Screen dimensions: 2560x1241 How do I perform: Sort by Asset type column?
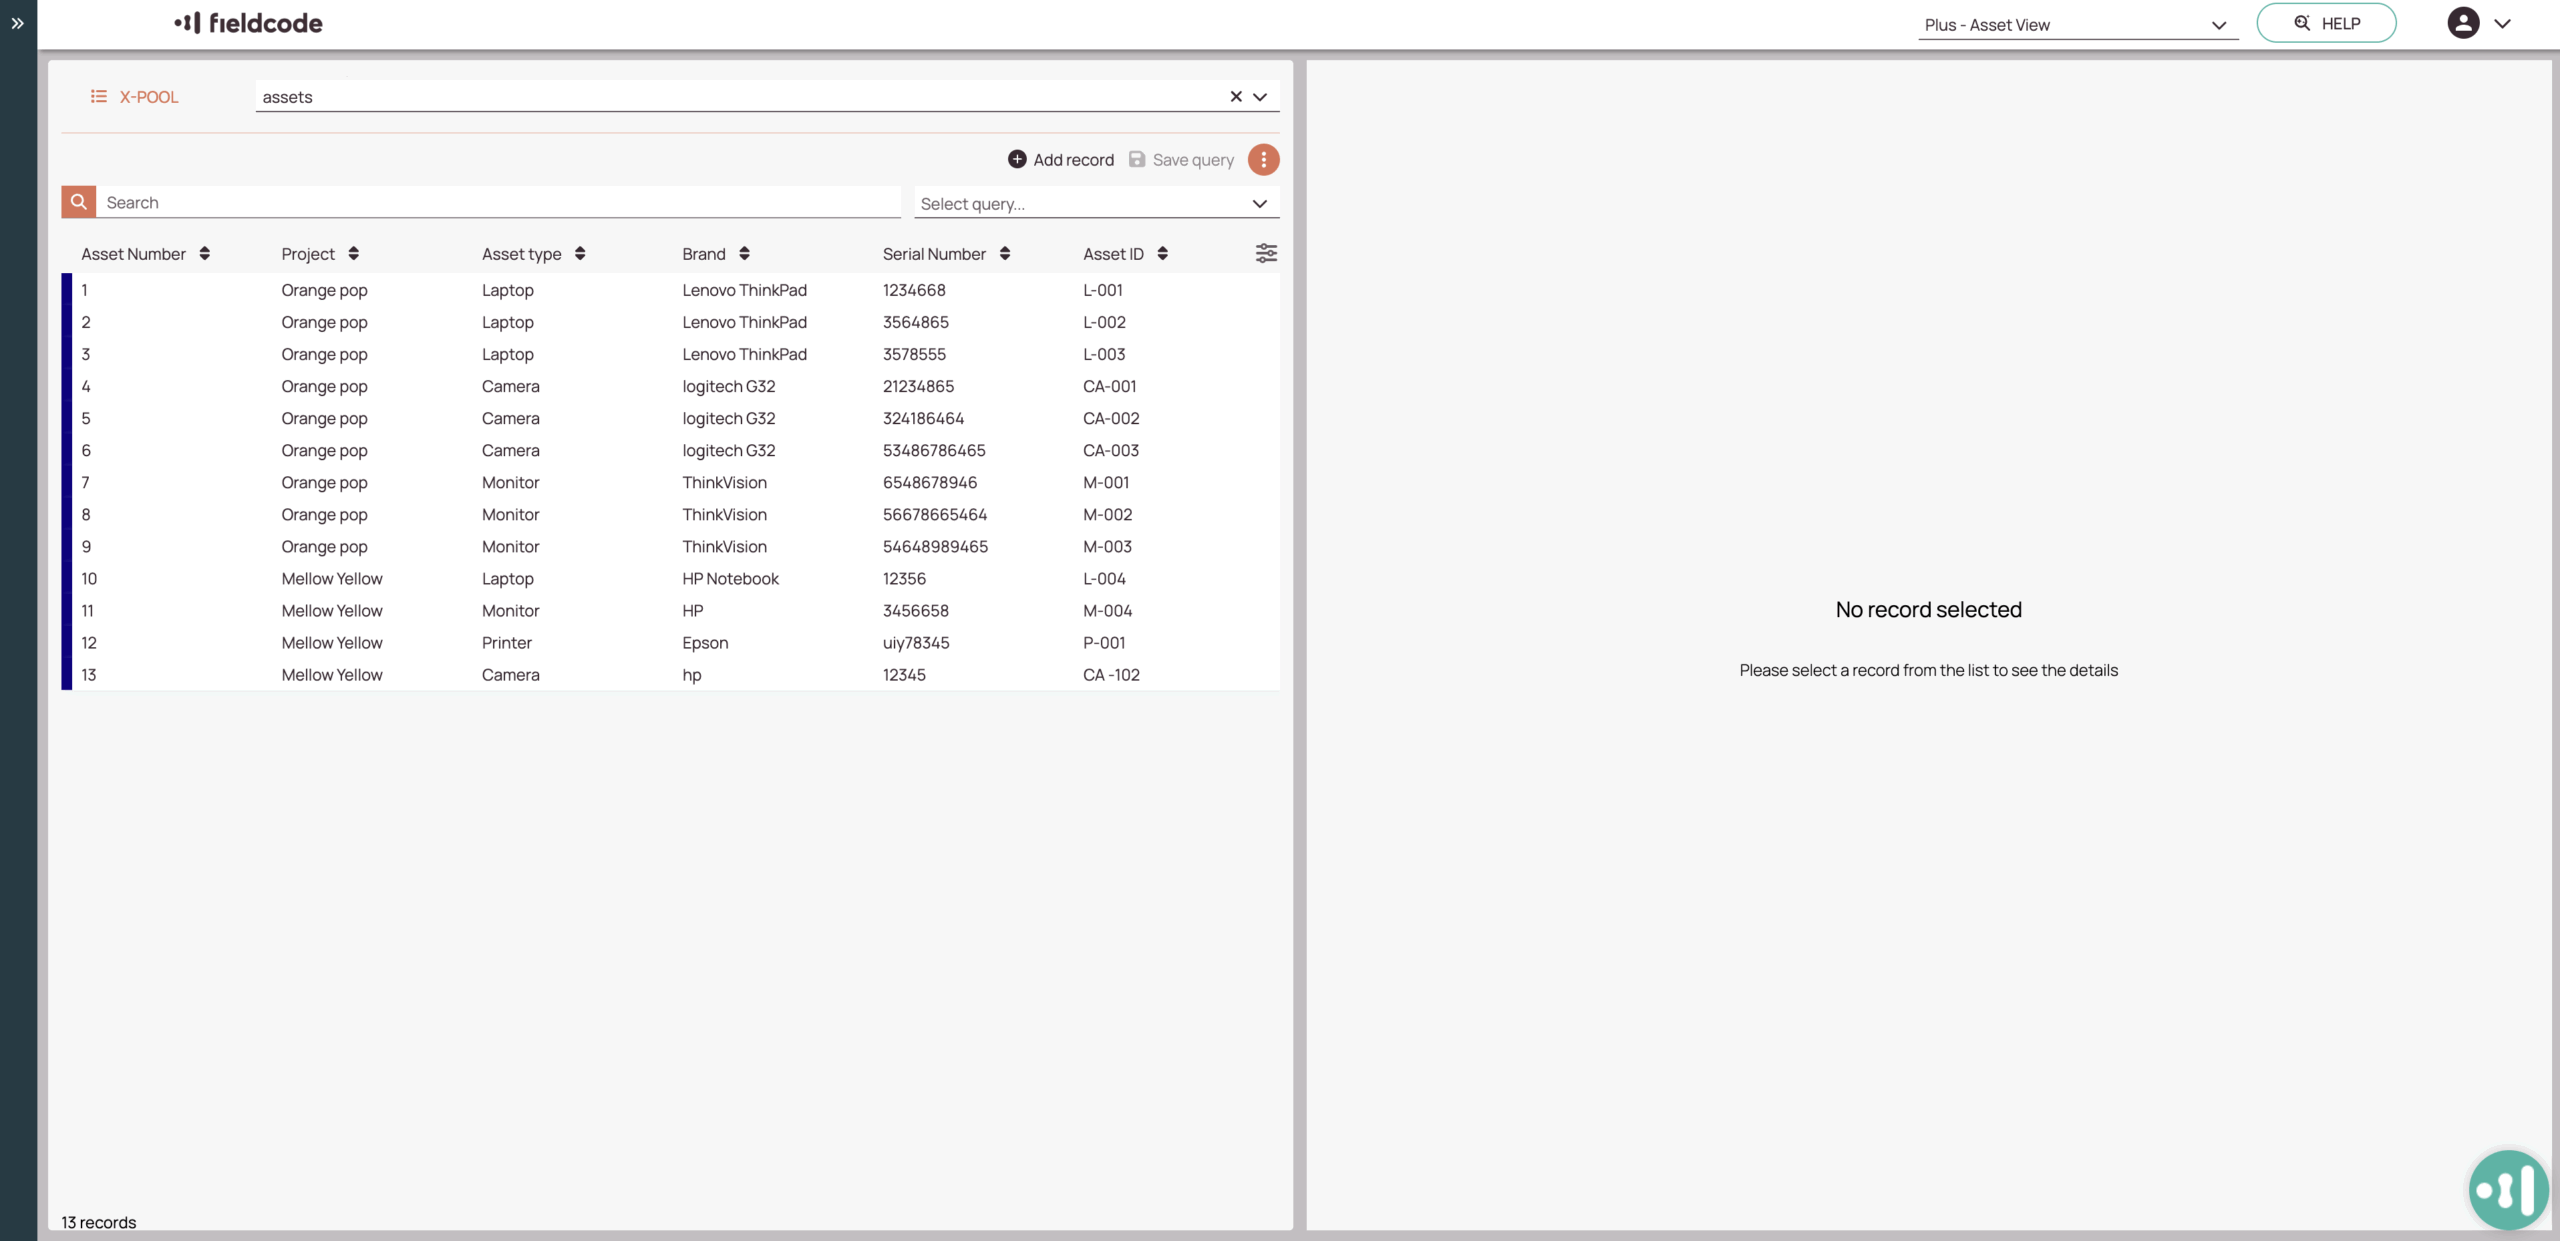tap(580, 254)
